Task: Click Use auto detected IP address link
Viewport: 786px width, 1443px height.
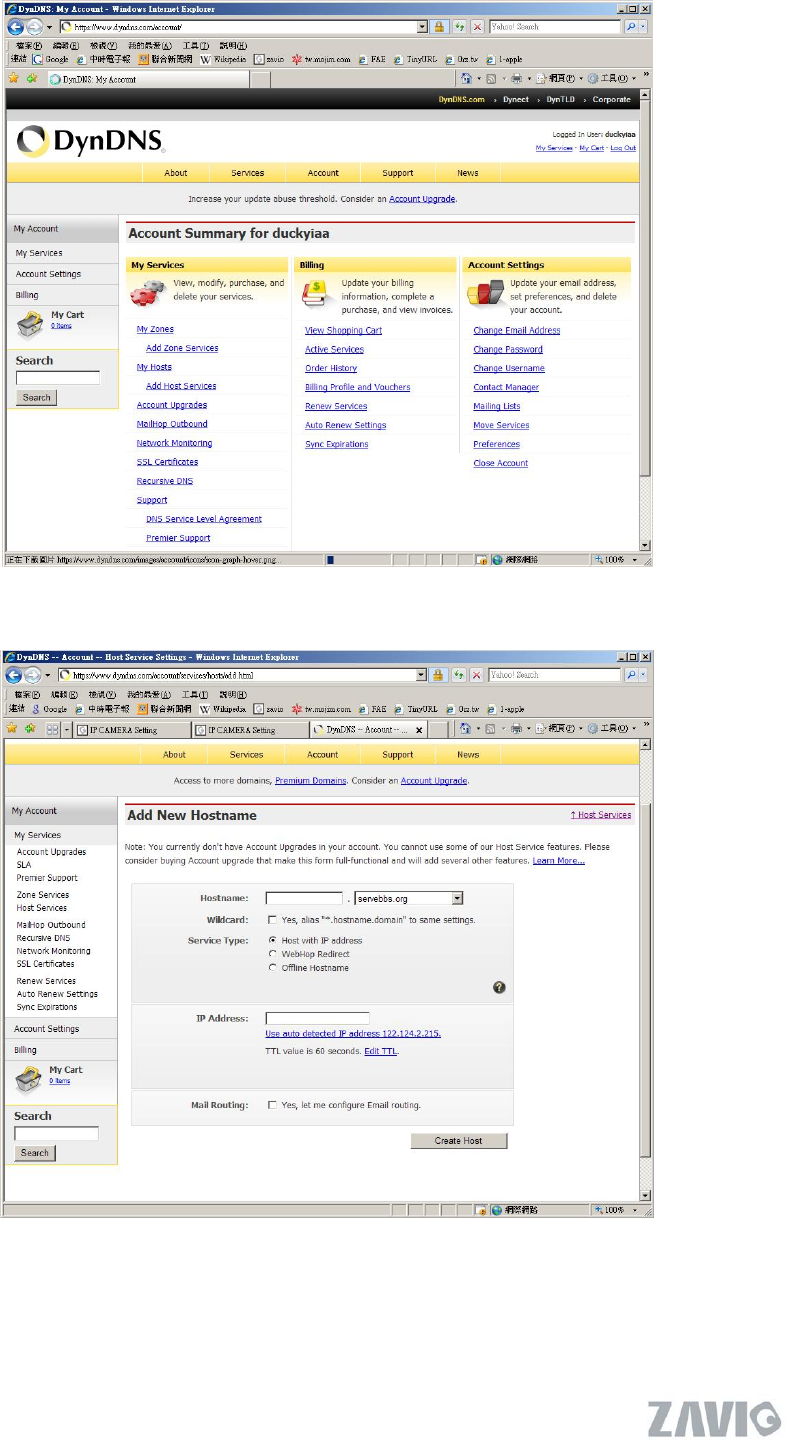Action: (x=353, y=1034)
